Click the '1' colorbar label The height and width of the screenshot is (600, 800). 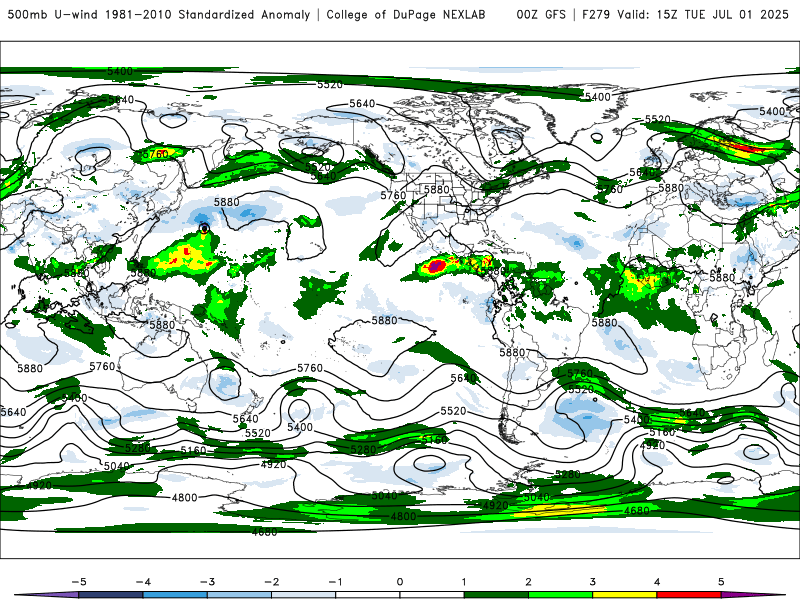464,582
